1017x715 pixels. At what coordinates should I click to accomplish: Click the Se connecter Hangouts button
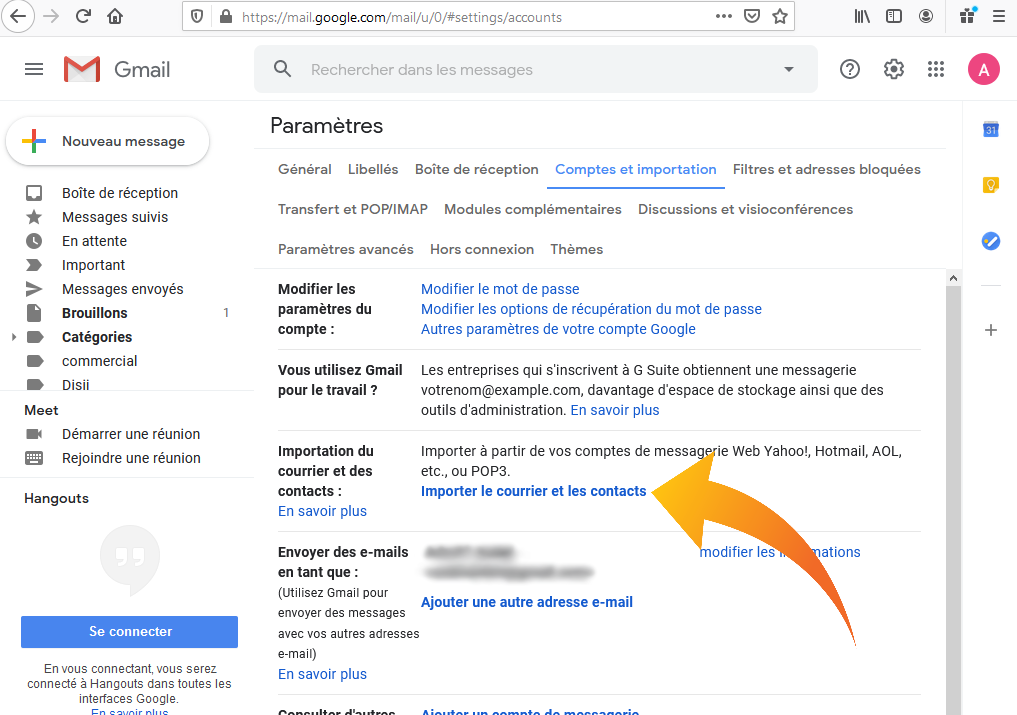click(x=129, y=632)
